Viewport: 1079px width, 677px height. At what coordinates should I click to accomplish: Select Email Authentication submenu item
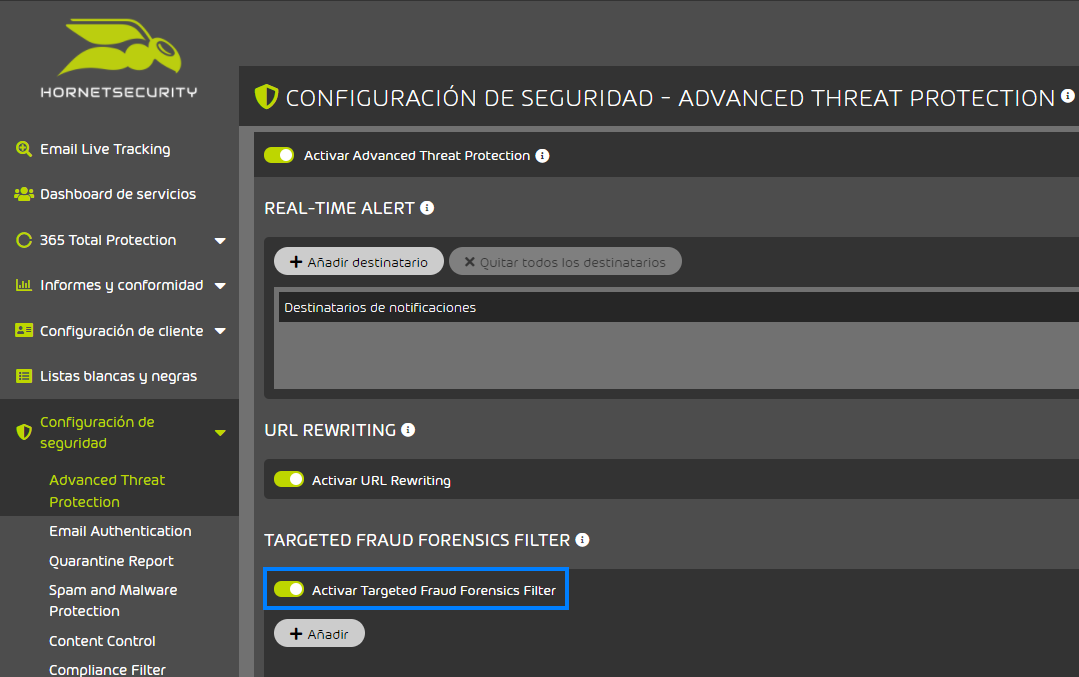tap(120, 531)
